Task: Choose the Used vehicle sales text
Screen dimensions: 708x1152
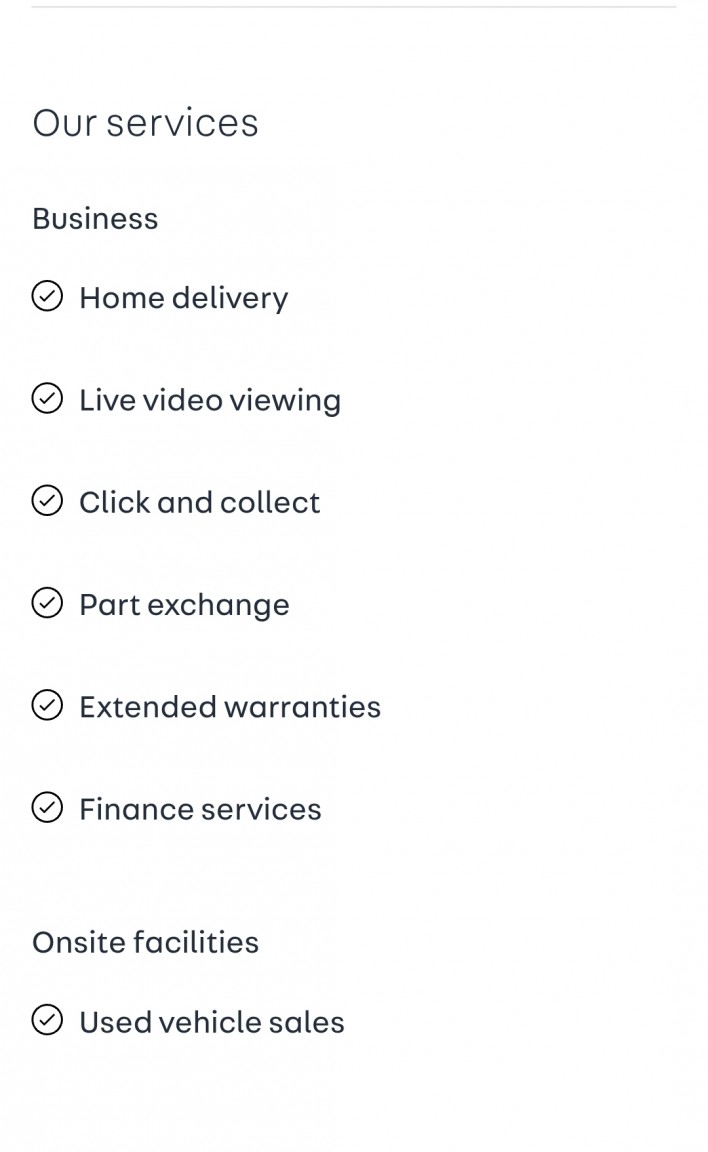Action: tap(211, 1022)
